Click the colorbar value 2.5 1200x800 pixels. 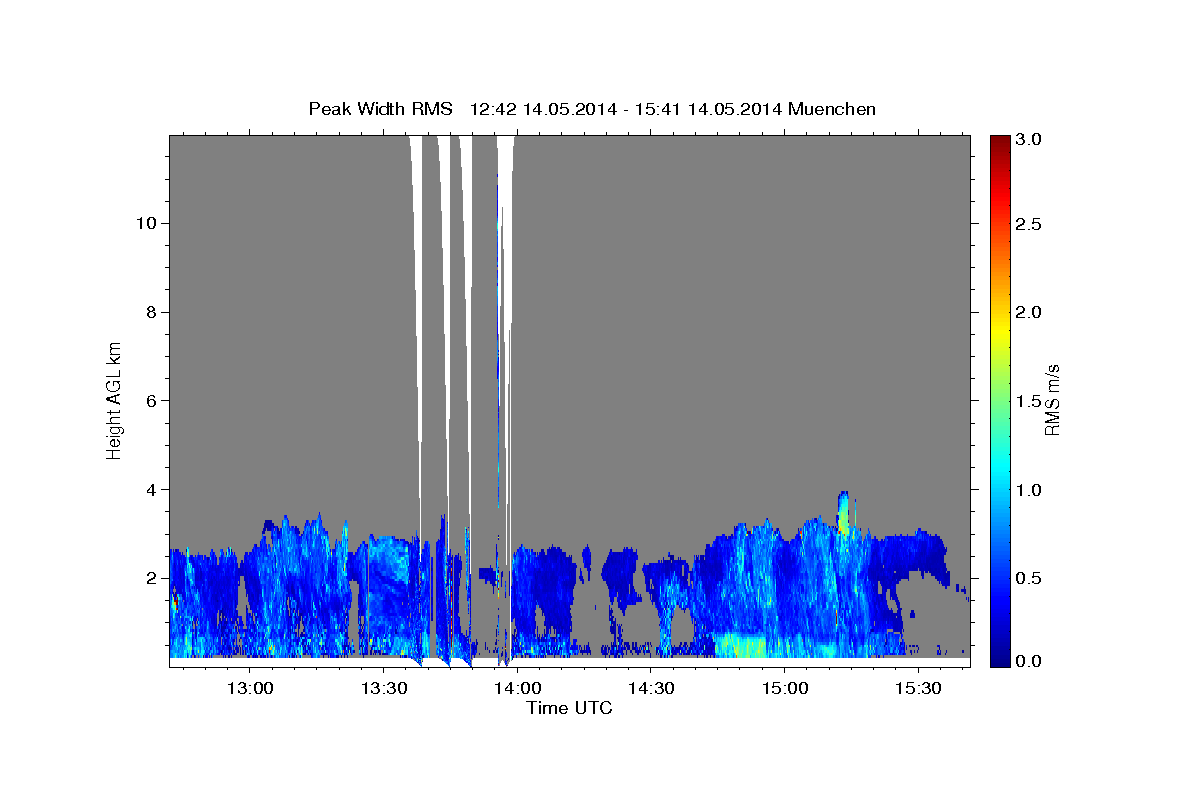(x=1029, y=224)
